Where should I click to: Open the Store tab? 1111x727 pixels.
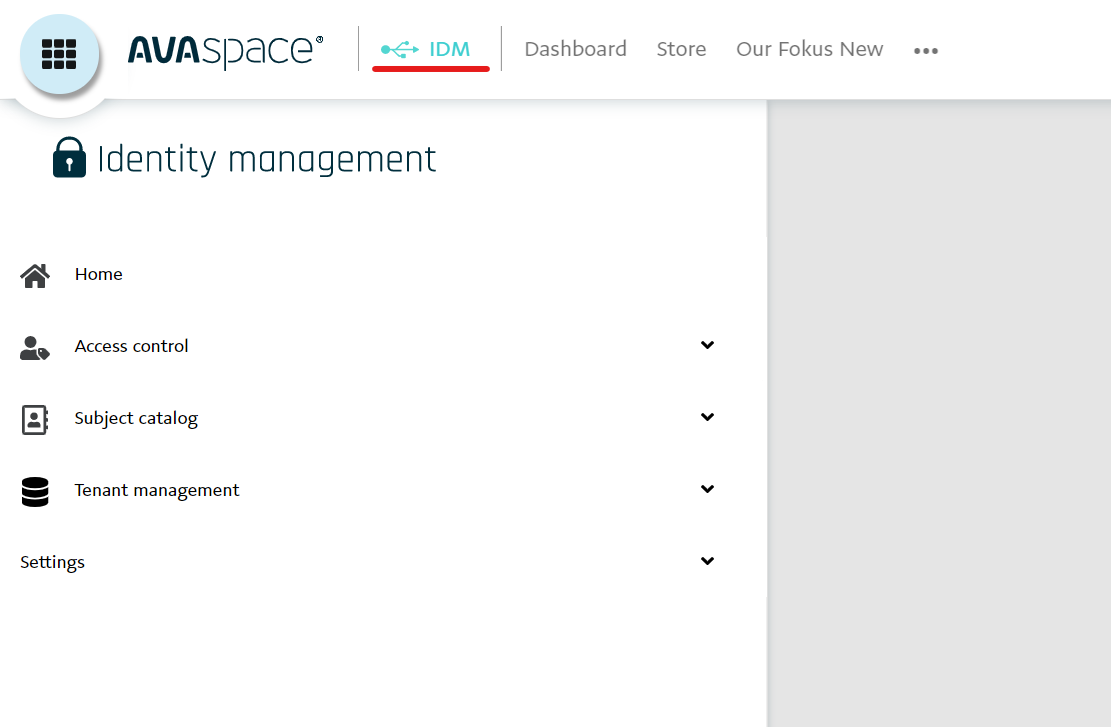681,49
